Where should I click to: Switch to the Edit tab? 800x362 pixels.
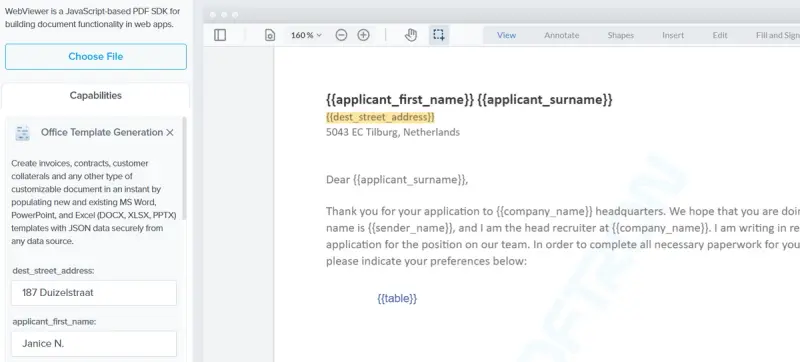pyautogui.click(x=720, y=35)
